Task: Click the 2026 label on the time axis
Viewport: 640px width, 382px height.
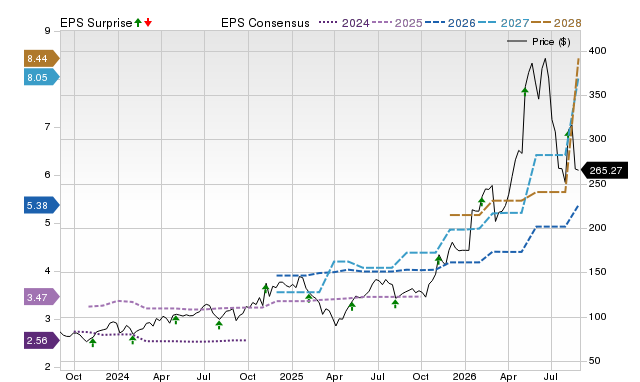Action: [464, 376]
